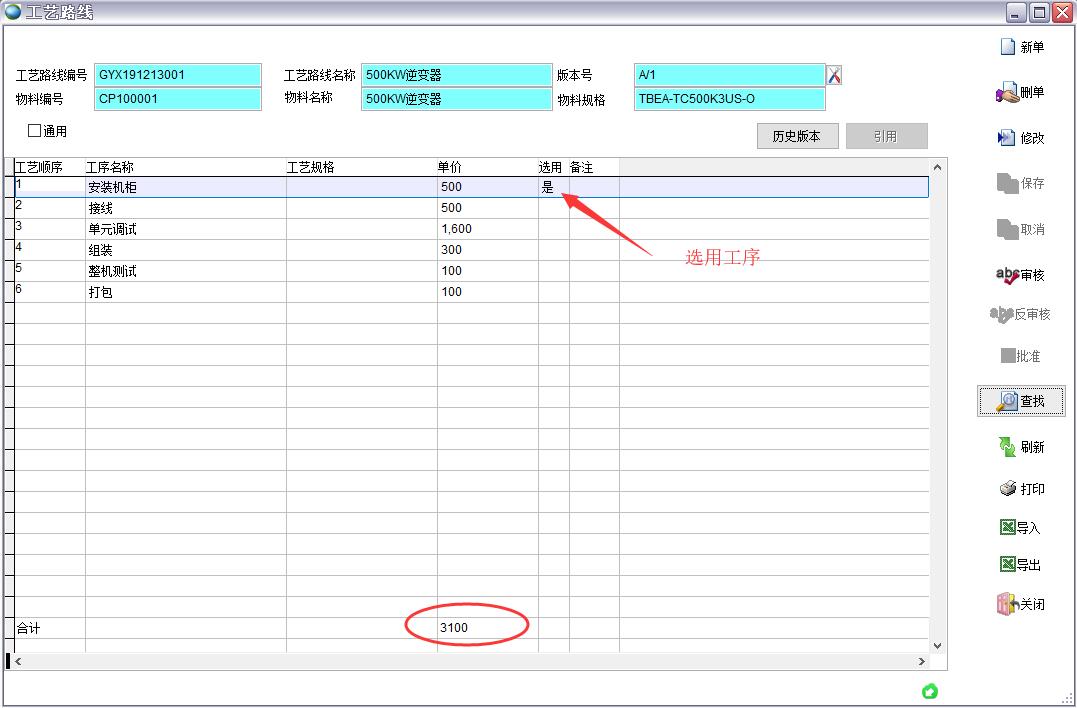Print using the 打印 printer icon
This screenshot has width=1077, height=708.
coord(1008,489)
